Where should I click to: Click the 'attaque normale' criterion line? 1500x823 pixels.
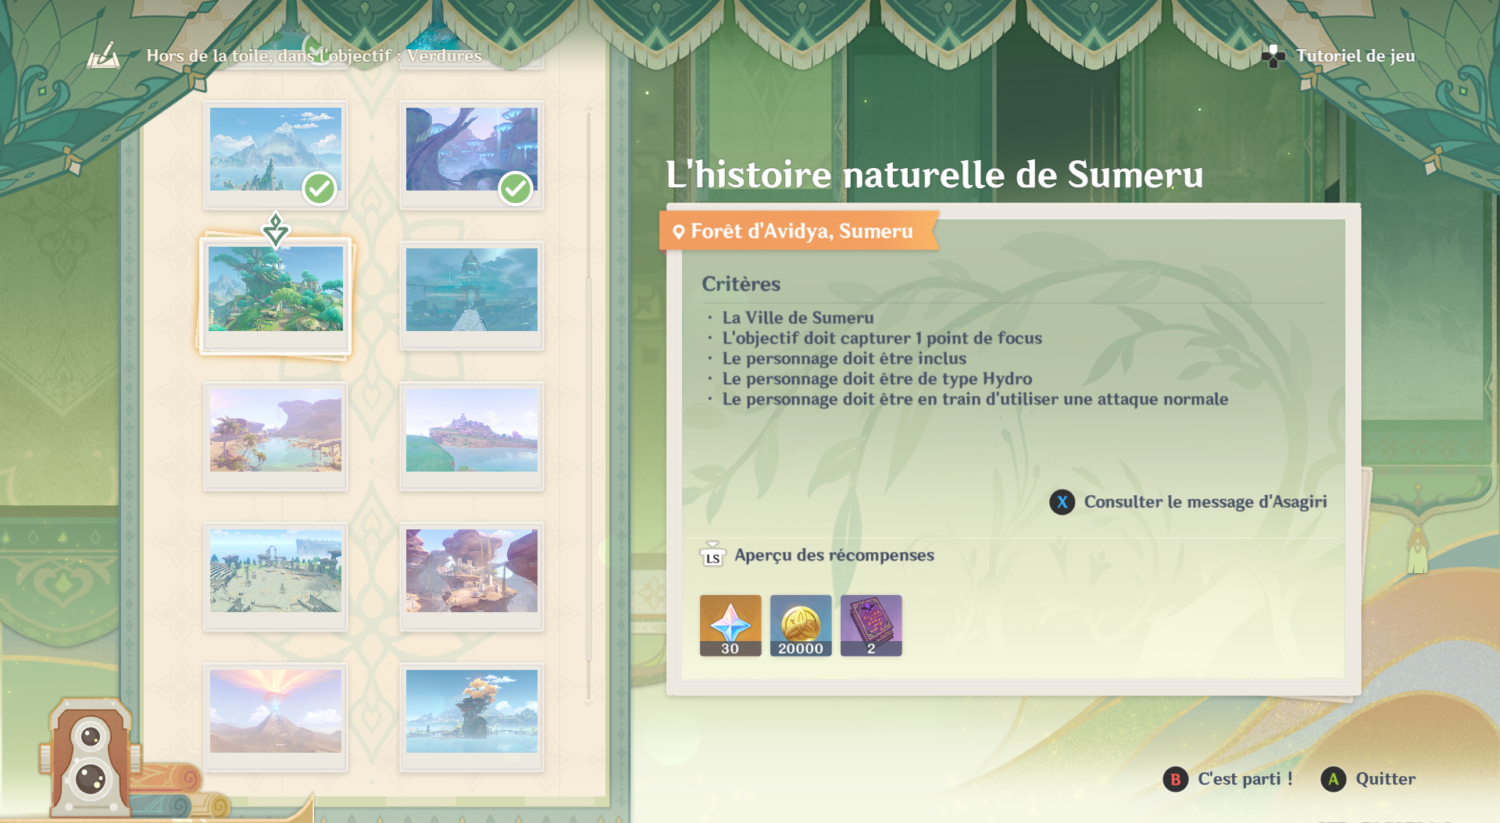click(975, 399)
